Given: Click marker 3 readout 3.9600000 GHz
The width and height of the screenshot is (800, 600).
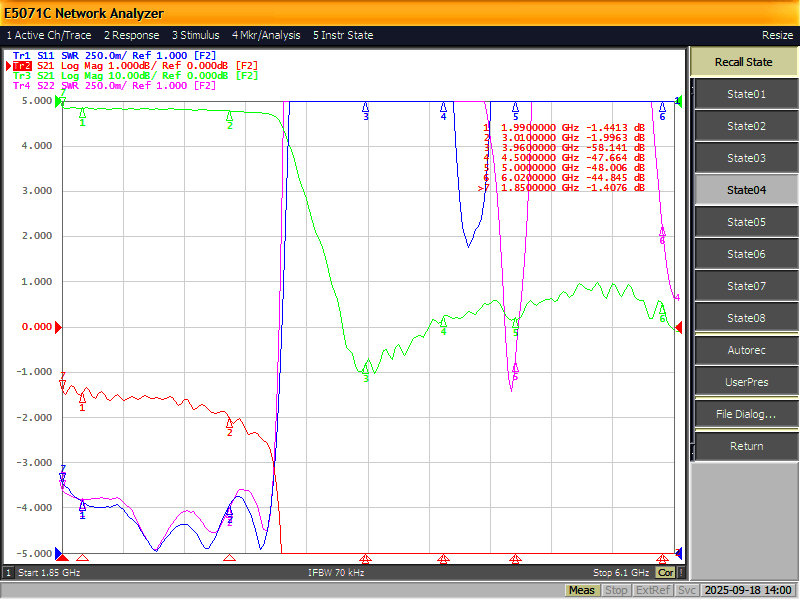Looking at the screenshot, I should pos(564,147).
